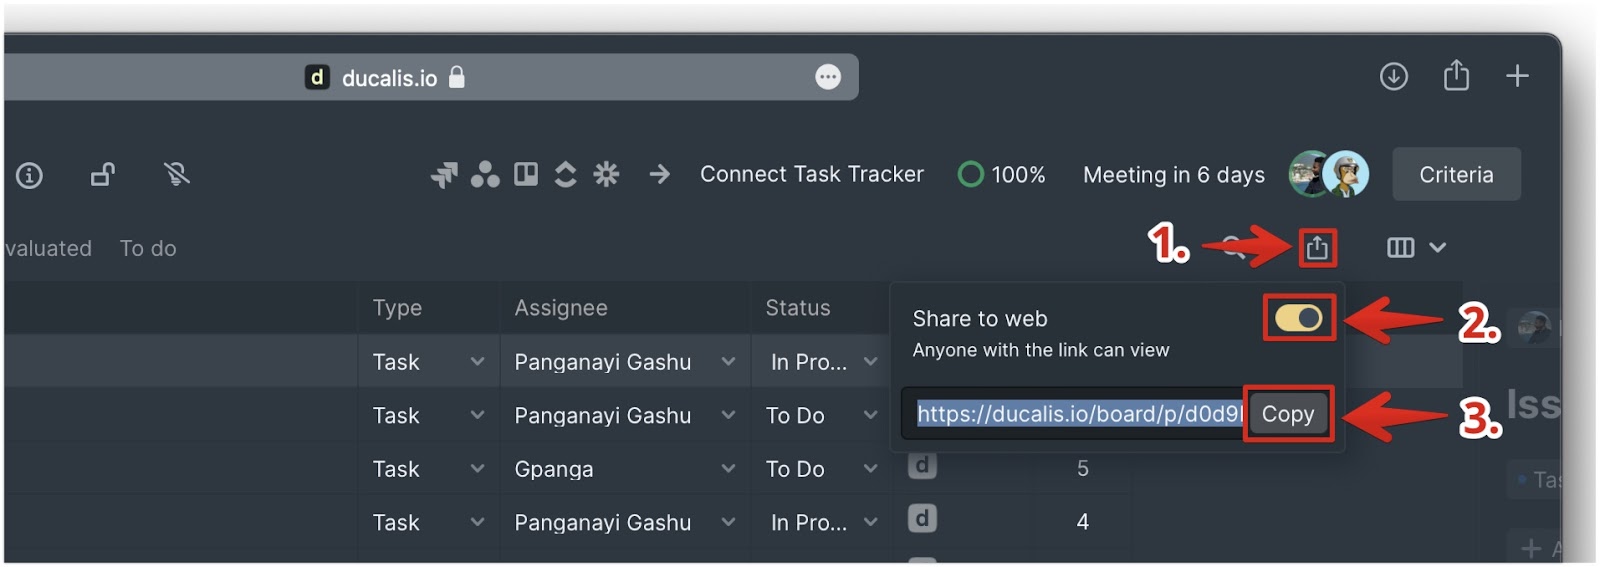This screenshot has width=1600, height=567.
Task: Copy the public board link
Action: pyautogui.click(x=1288, y=414)
